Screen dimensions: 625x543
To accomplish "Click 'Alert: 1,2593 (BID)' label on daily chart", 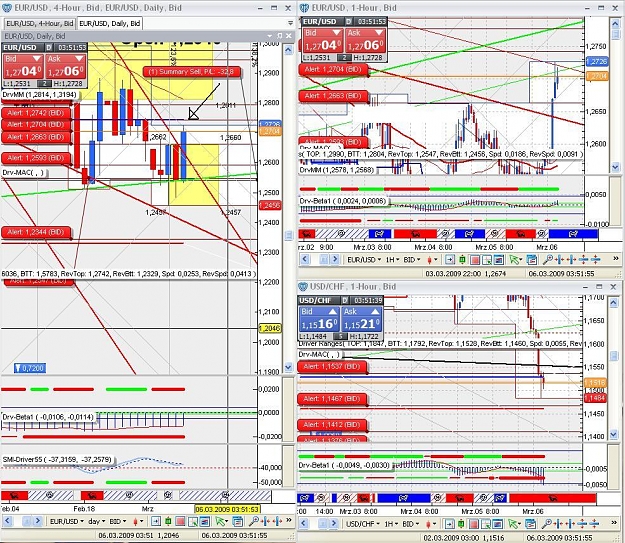I will (x=36, y=158).
